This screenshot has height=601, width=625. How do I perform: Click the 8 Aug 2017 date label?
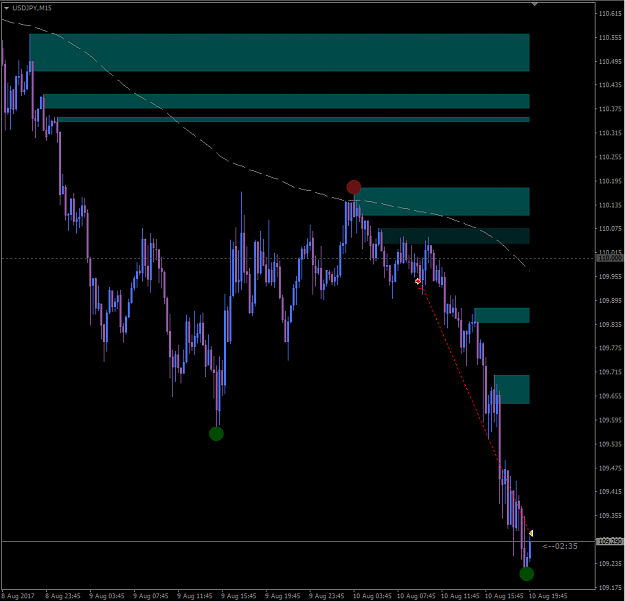click(18, 596)
